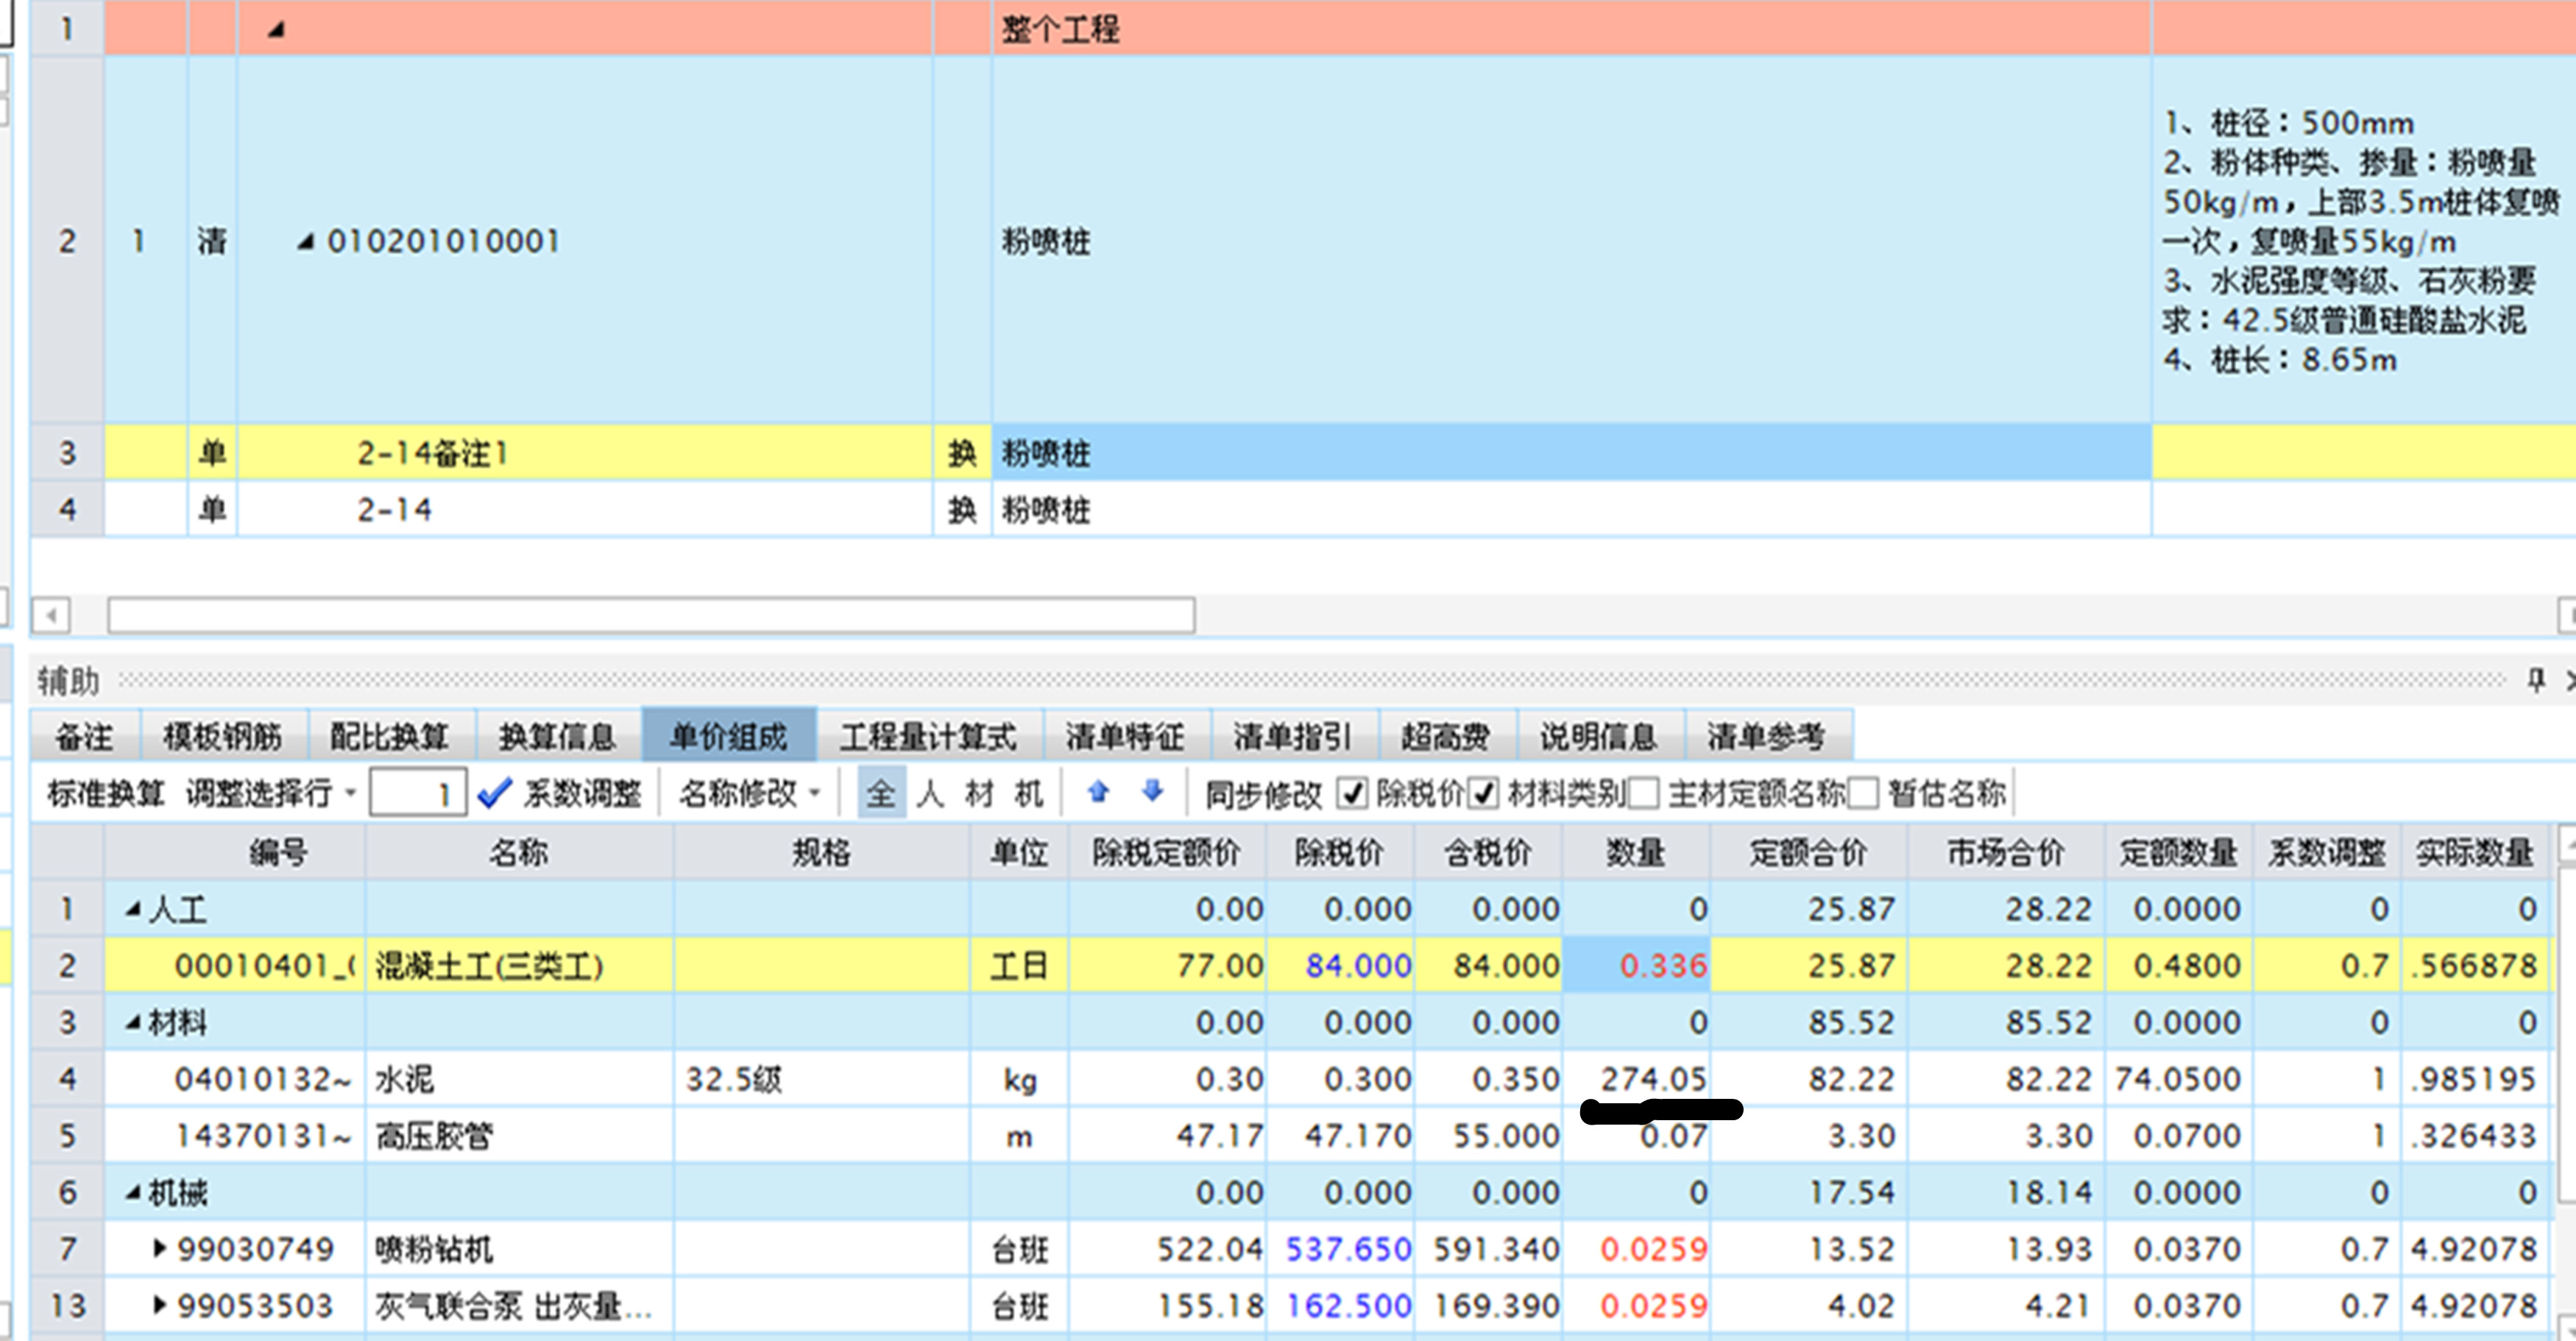Expand the 99053503 灰气联合泵 row

point(159,1305)
